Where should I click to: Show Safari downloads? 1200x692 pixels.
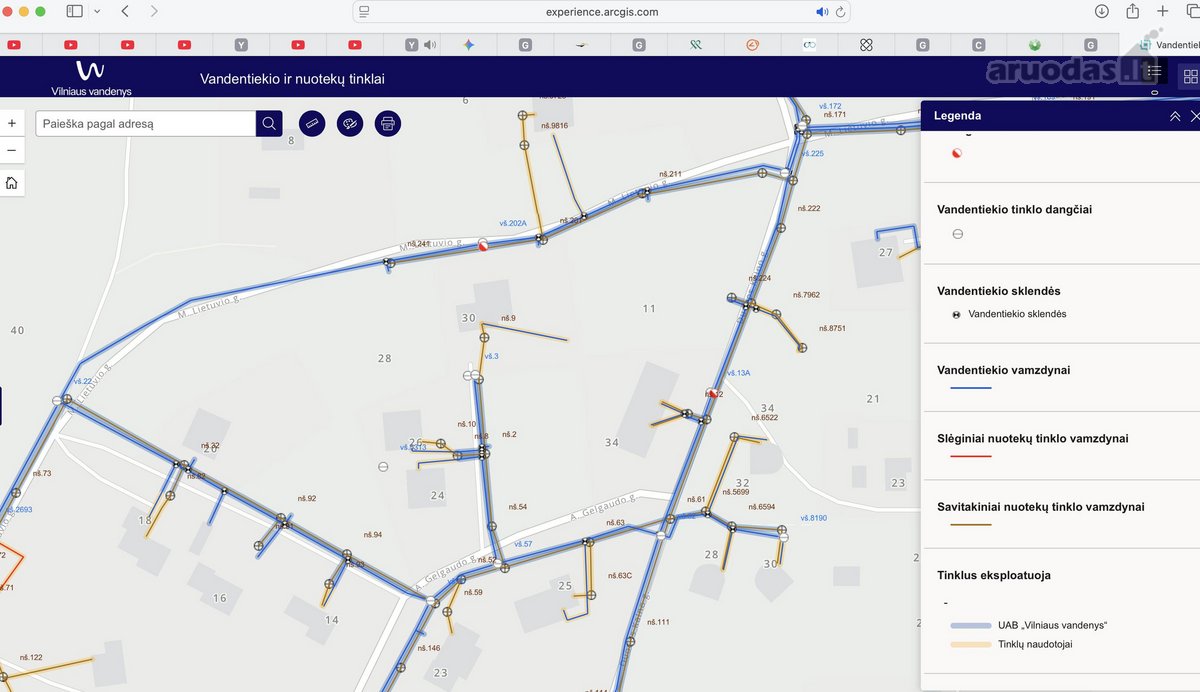point(1101,11)
